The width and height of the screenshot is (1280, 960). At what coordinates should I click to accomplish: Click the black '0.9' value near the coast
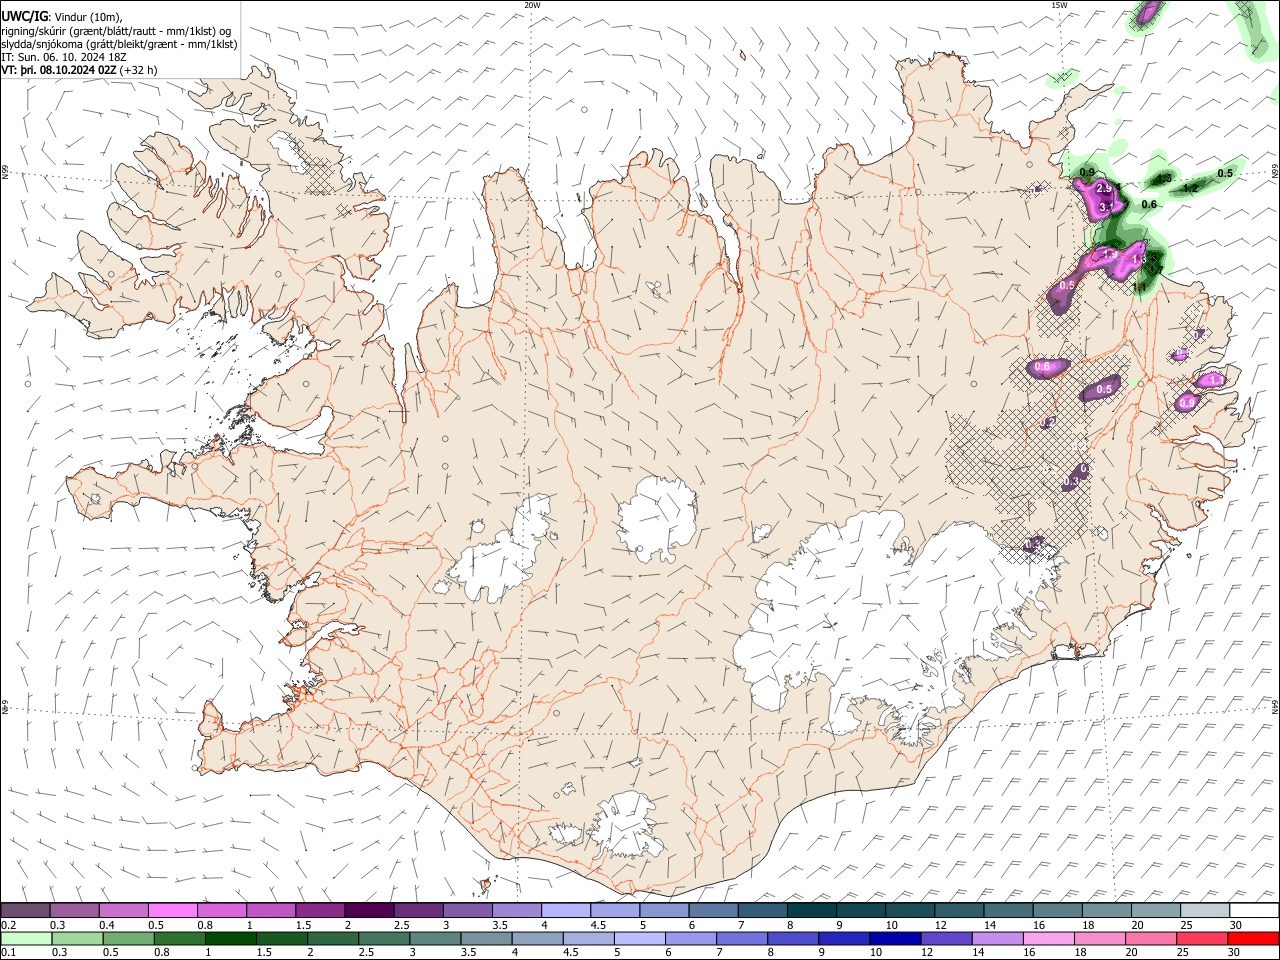pyautogui.click(x=1087, y=173)
